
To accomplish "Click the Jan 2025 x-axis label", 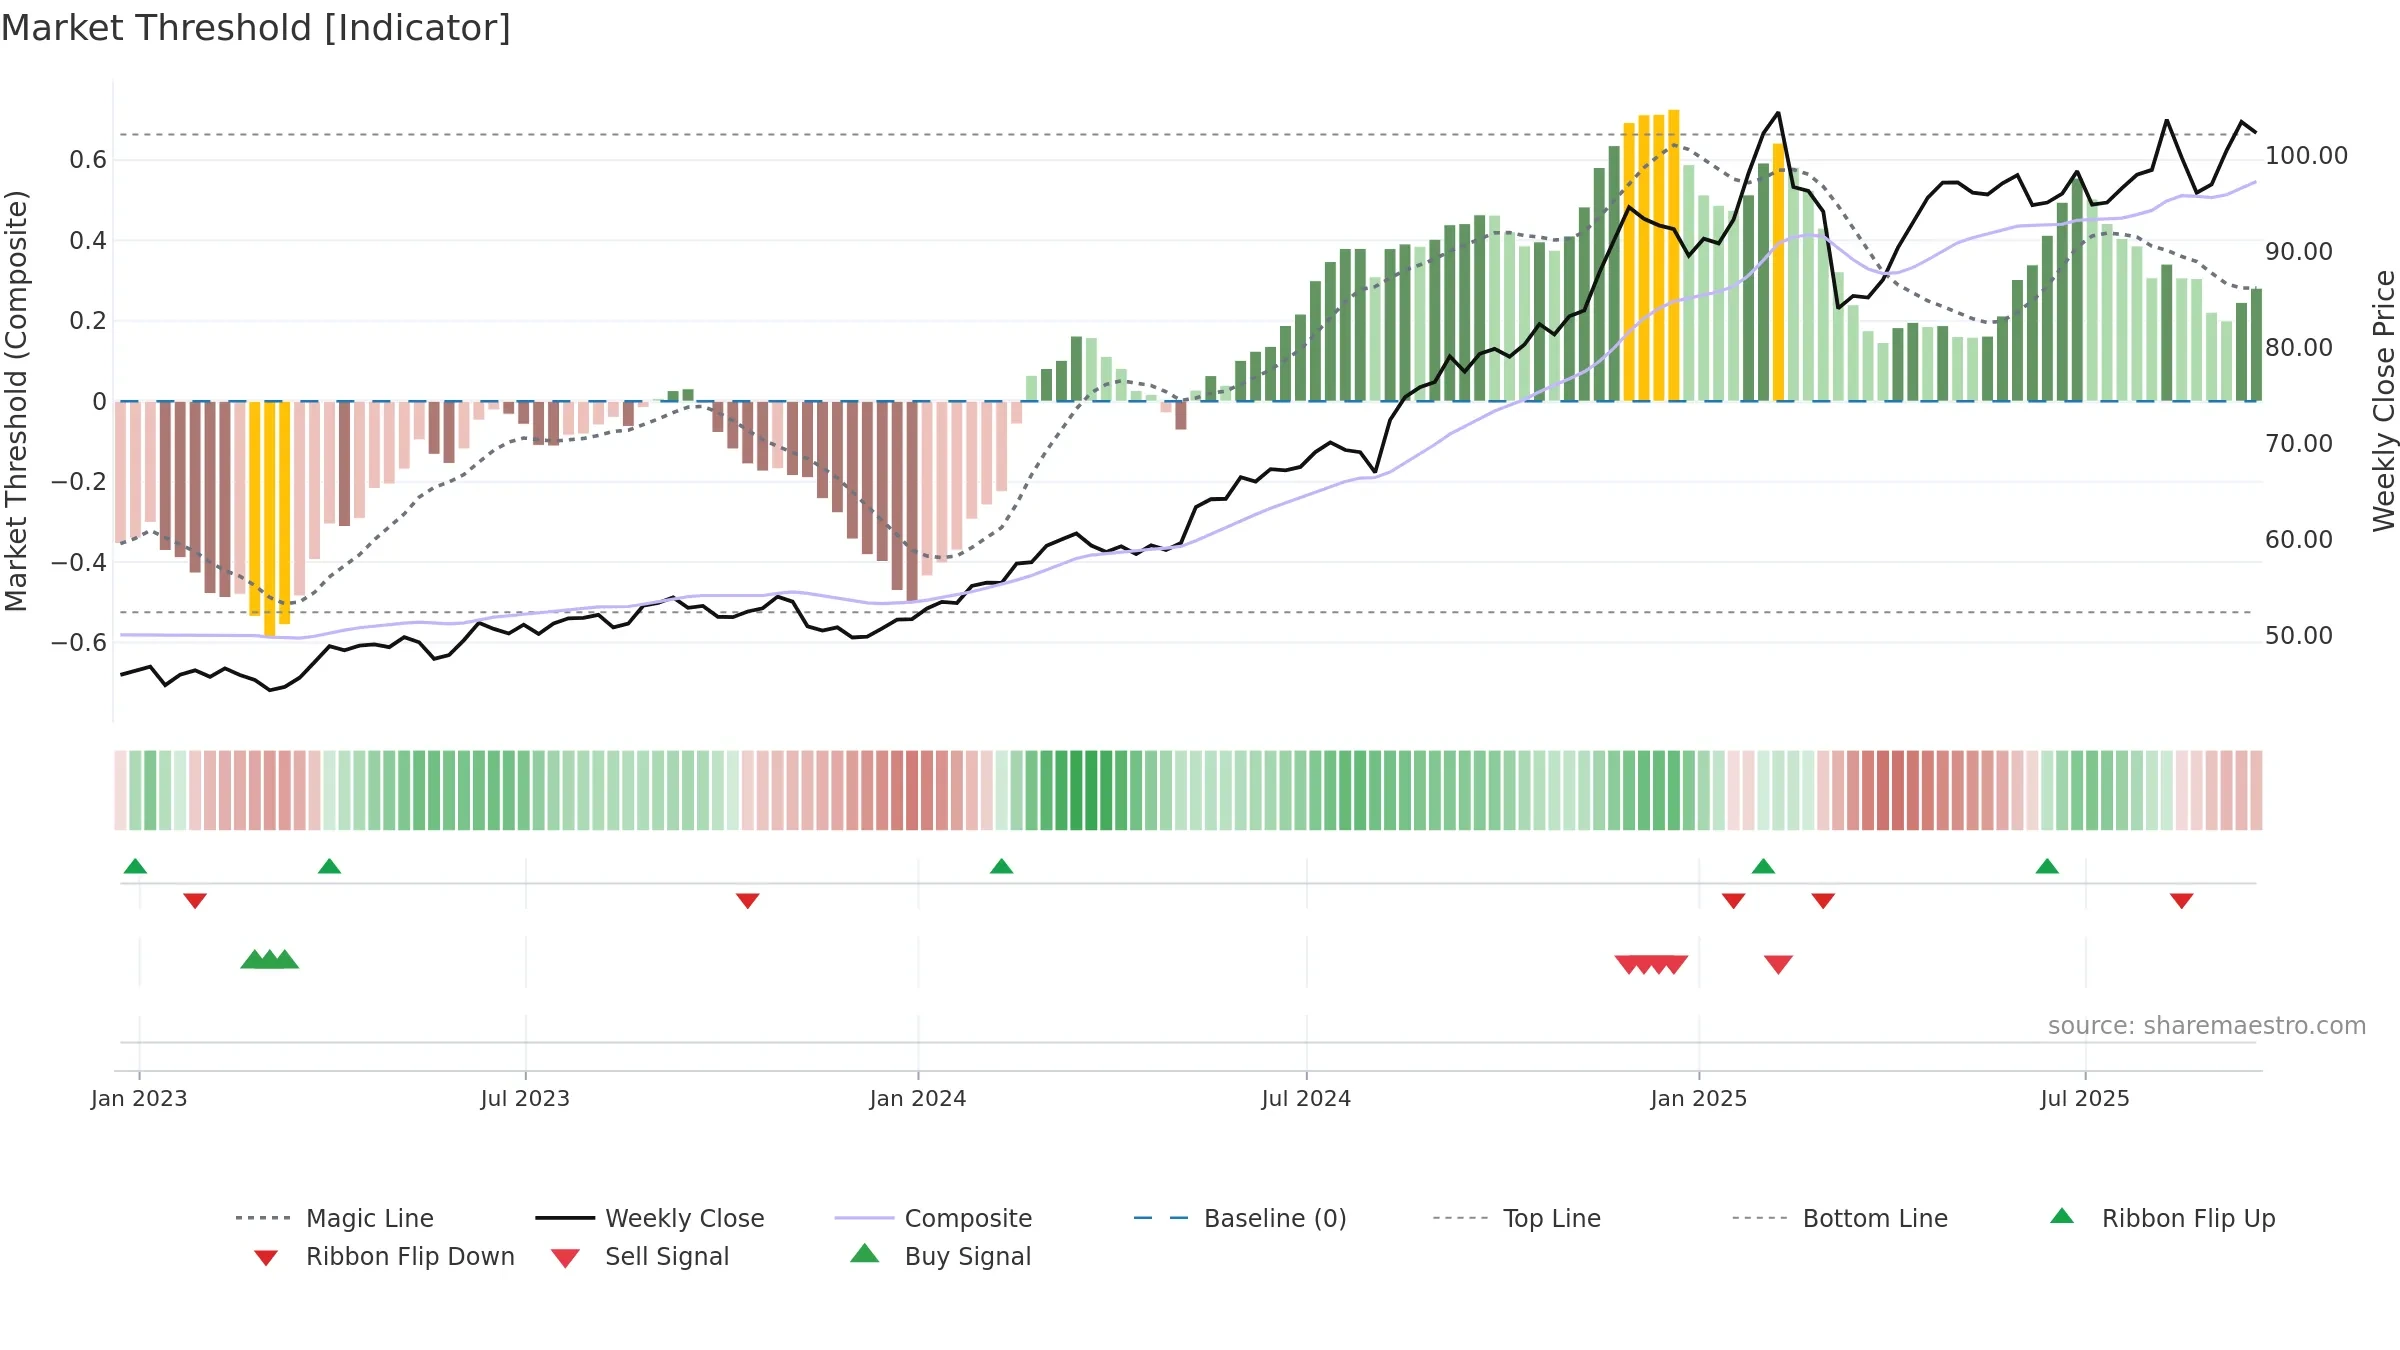I will click(1699, 1098).
